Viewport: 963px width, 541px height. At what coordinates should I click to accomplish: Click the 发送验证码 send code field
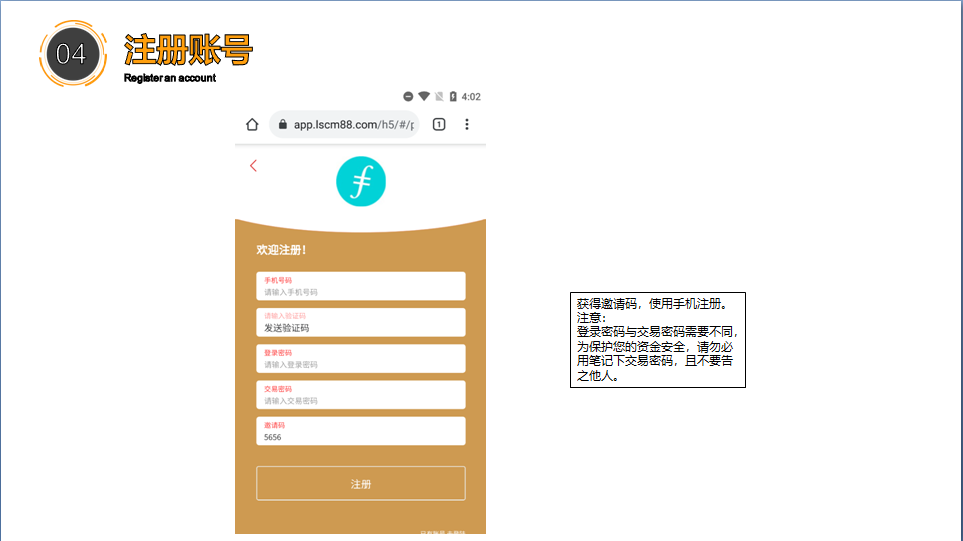tap(361, 322)
